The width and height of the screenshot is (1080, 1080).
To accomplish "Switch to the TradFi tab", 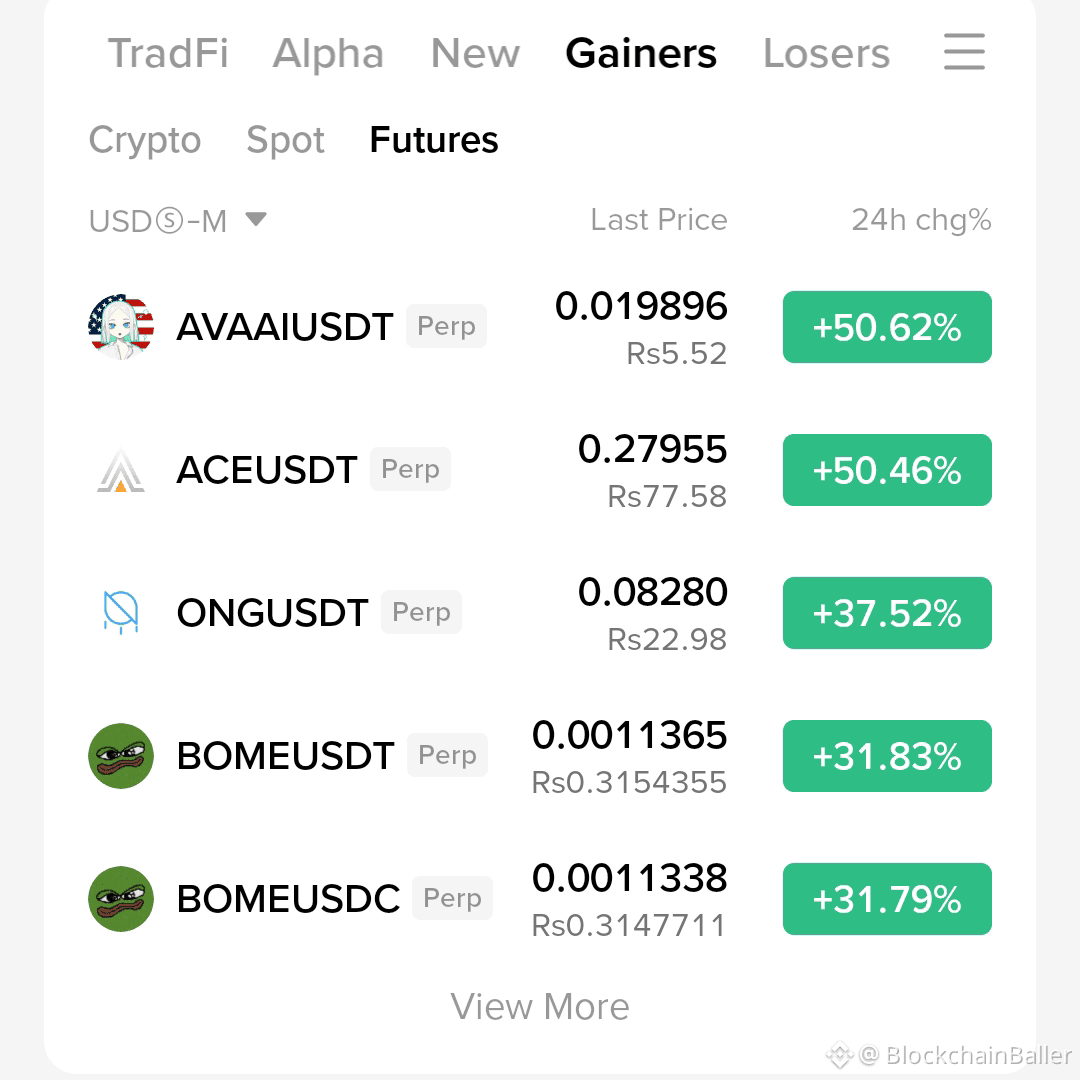I will coord(167,53).
